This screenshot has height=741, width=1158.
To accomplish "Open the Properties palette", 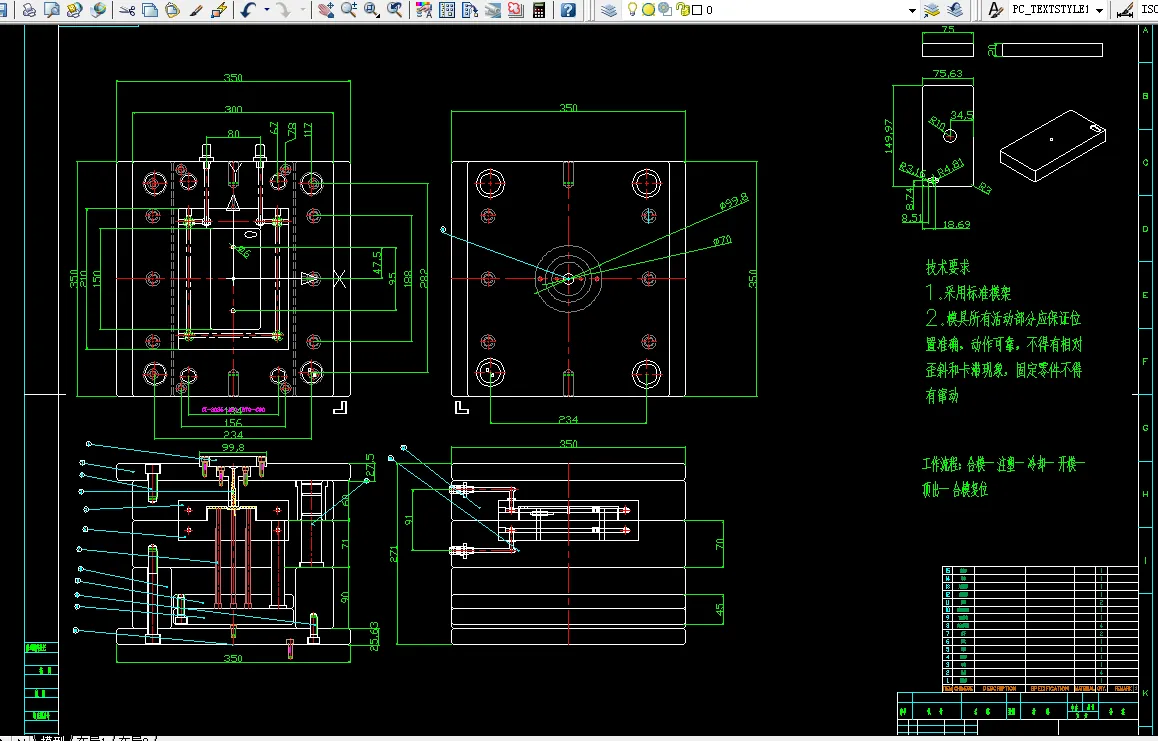I will [424, 10].
